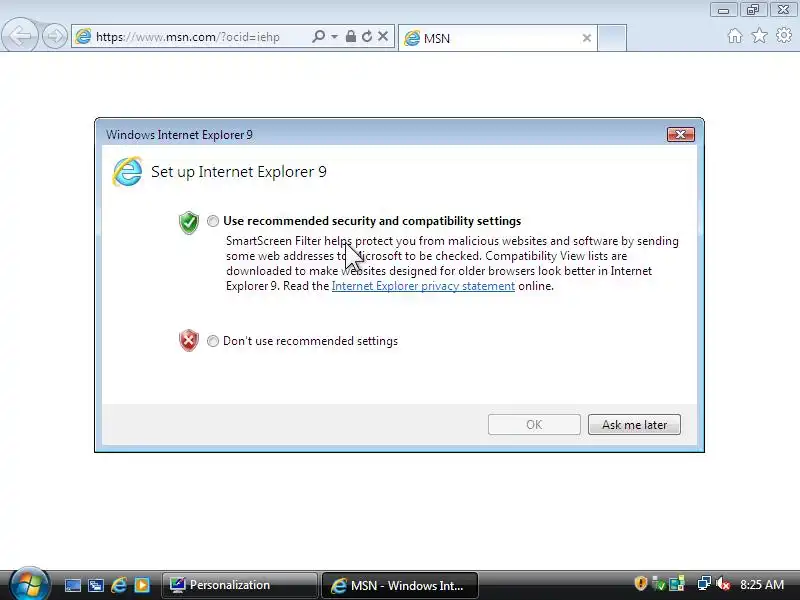Viewport: 800px width, 600px height.
Task: Click the search magnifier in the address bar
Action: click(318, 37)
